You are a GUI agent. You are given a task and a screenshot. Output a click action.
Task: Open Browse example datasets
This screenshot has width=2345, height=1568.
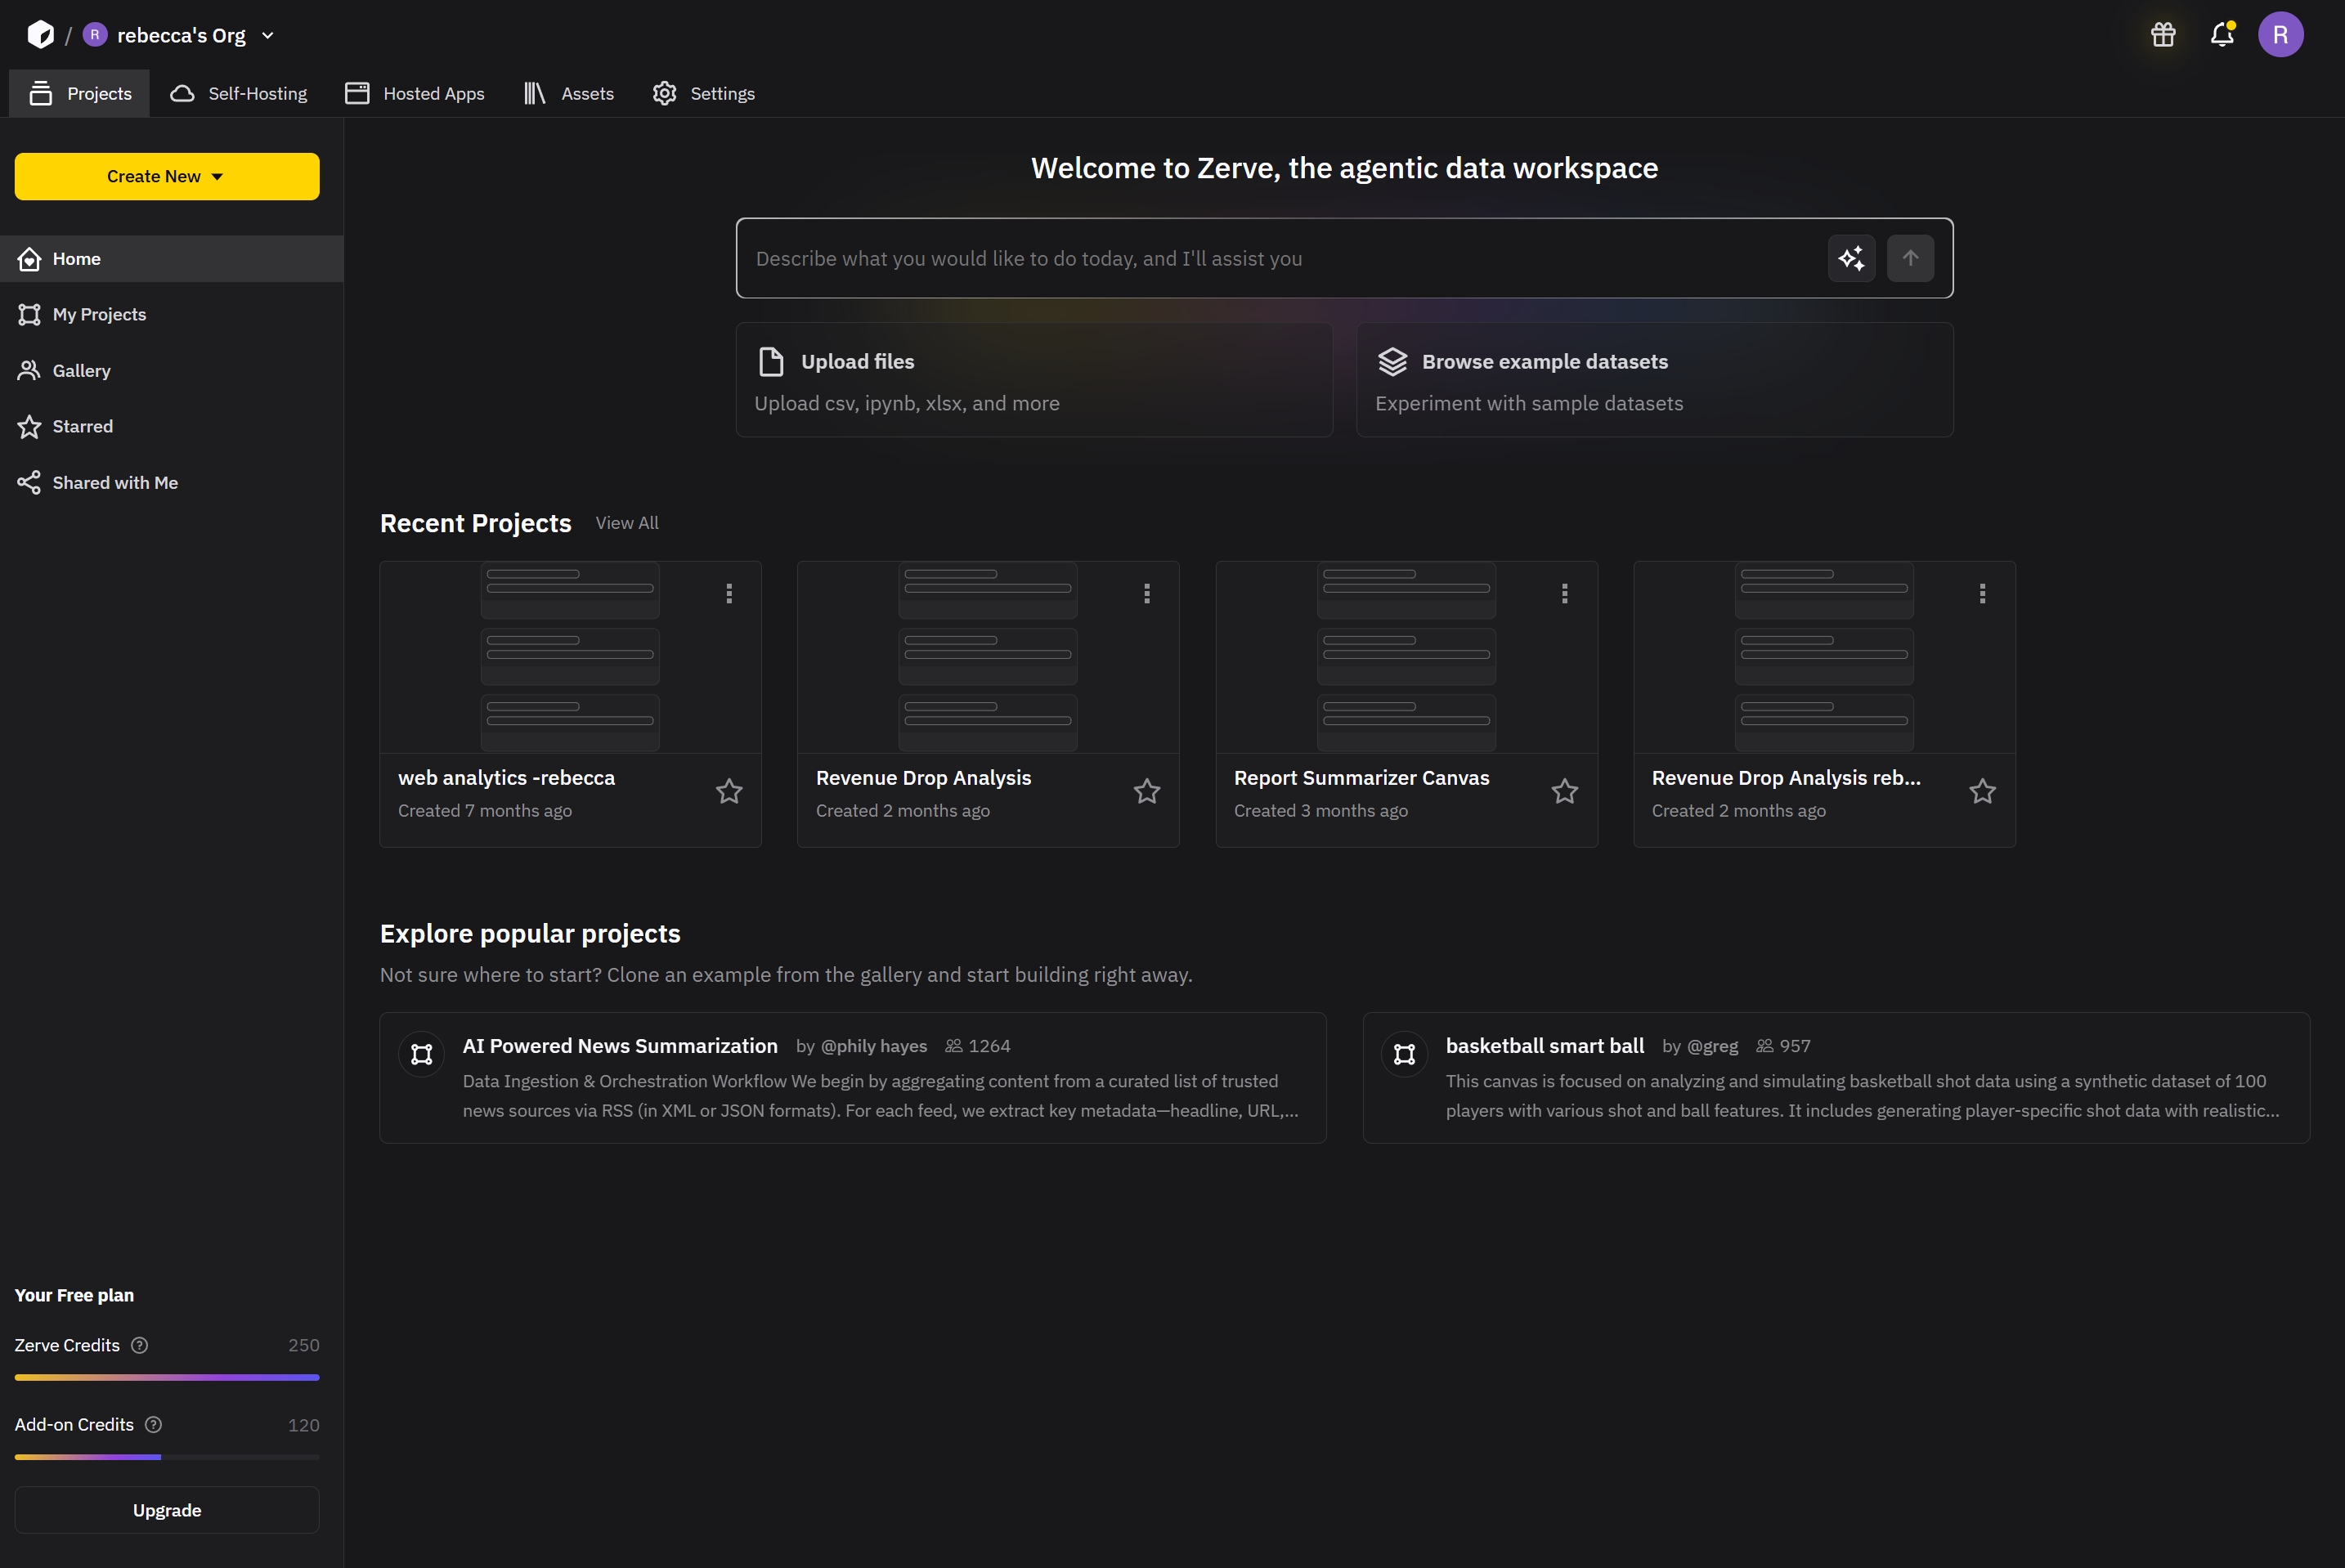(x=1654, y=380)
